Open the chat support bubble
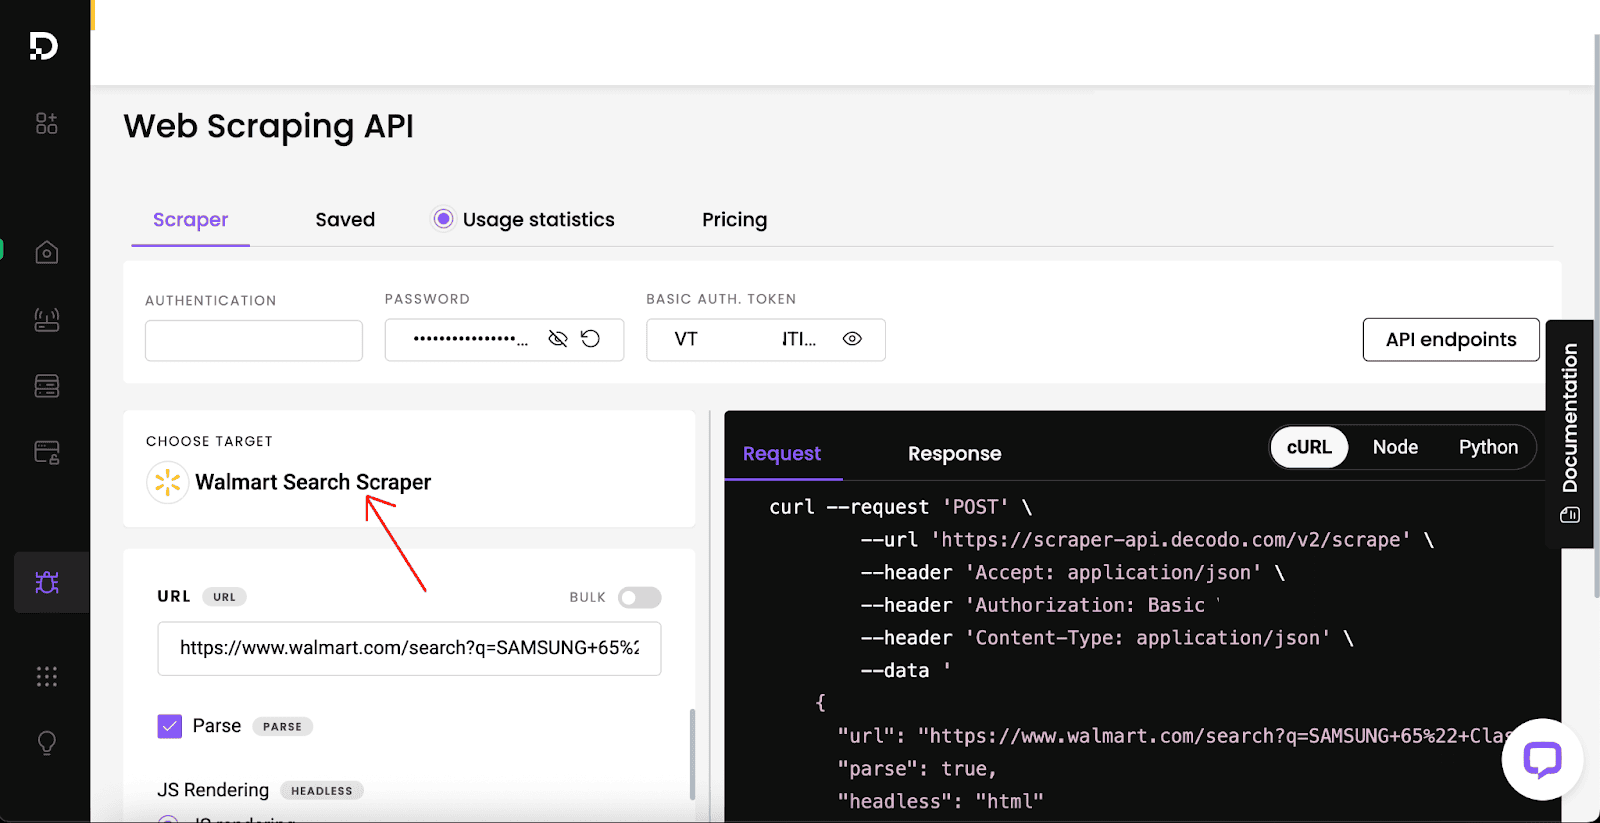Image resolution: width=1600 pixels, height=823 pixels. [1542, 759]
